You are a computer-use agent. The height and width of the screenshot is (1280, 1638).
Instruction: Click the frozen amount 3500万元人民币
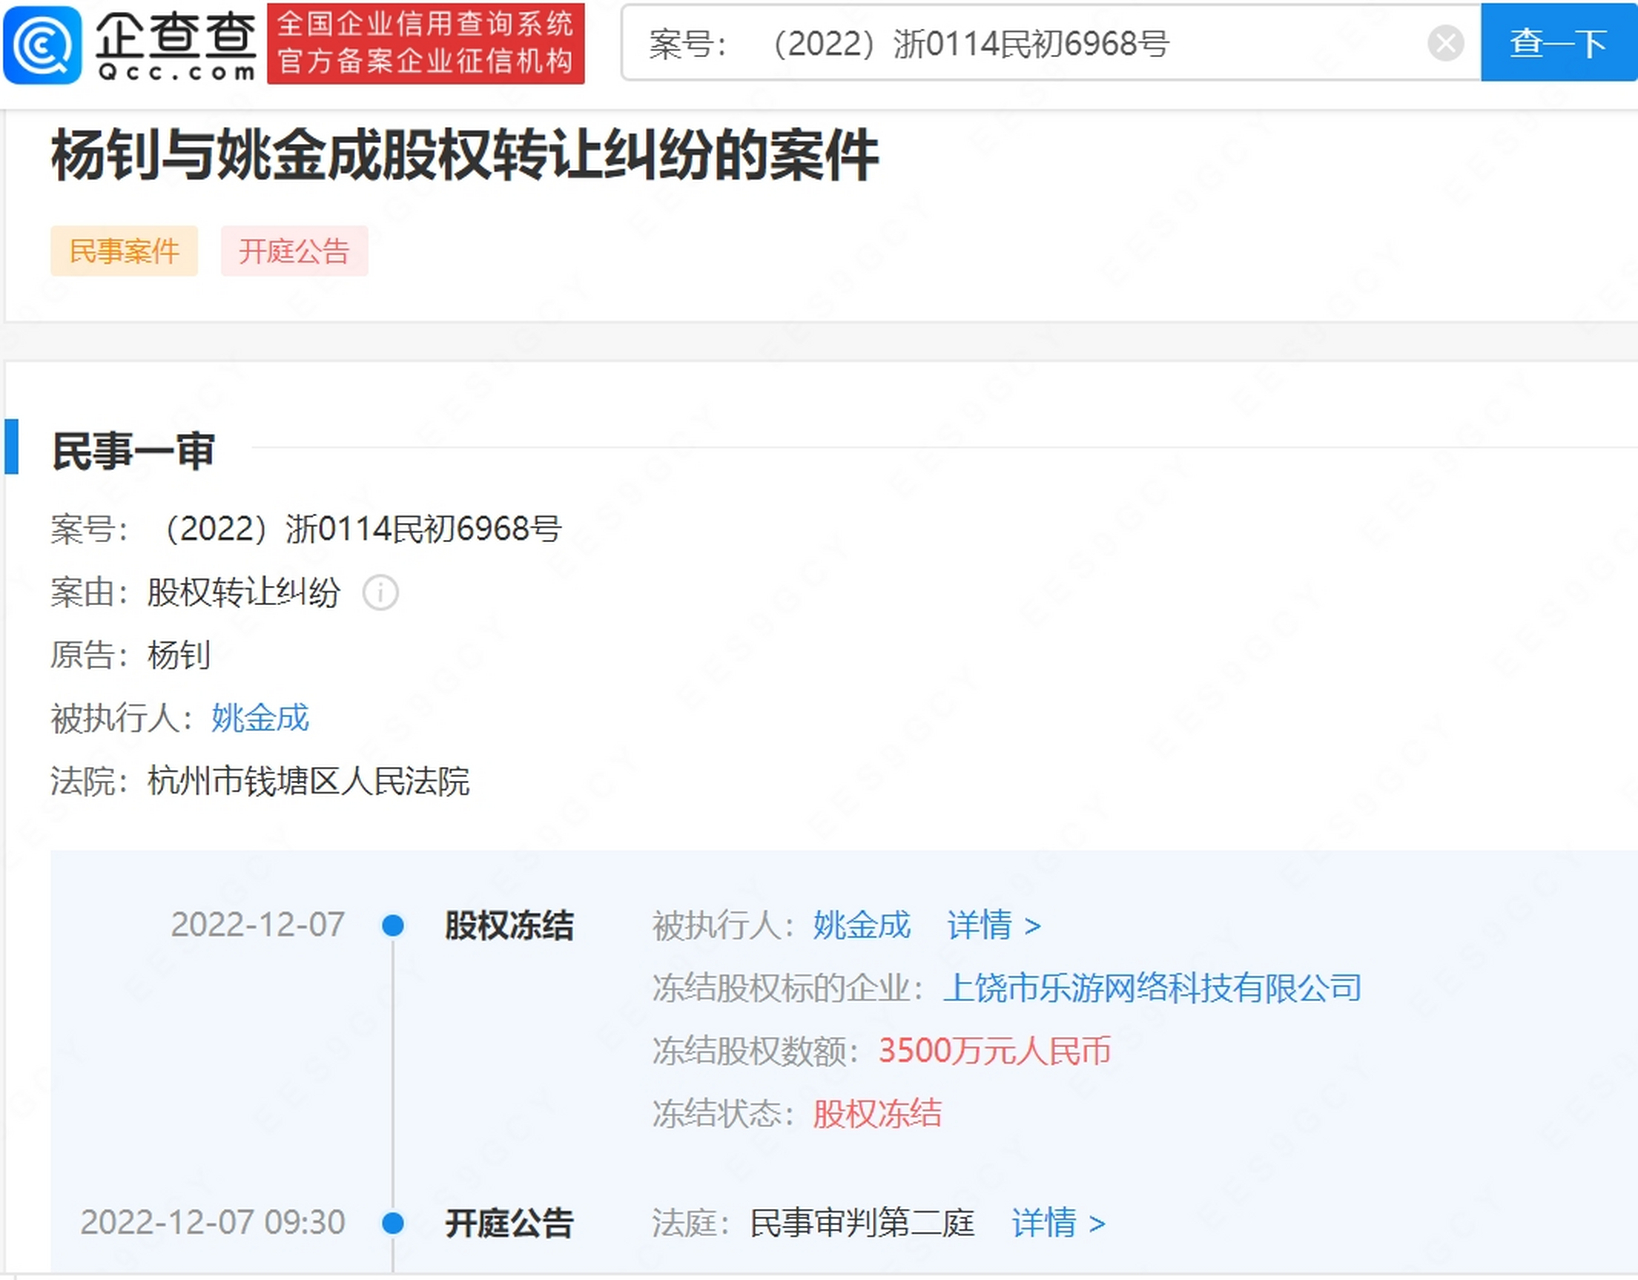point(994,1051)
